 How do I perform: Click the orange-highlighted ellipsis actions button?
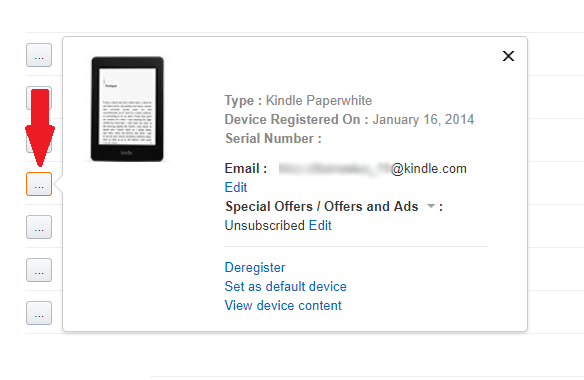(x=39, y=184)
